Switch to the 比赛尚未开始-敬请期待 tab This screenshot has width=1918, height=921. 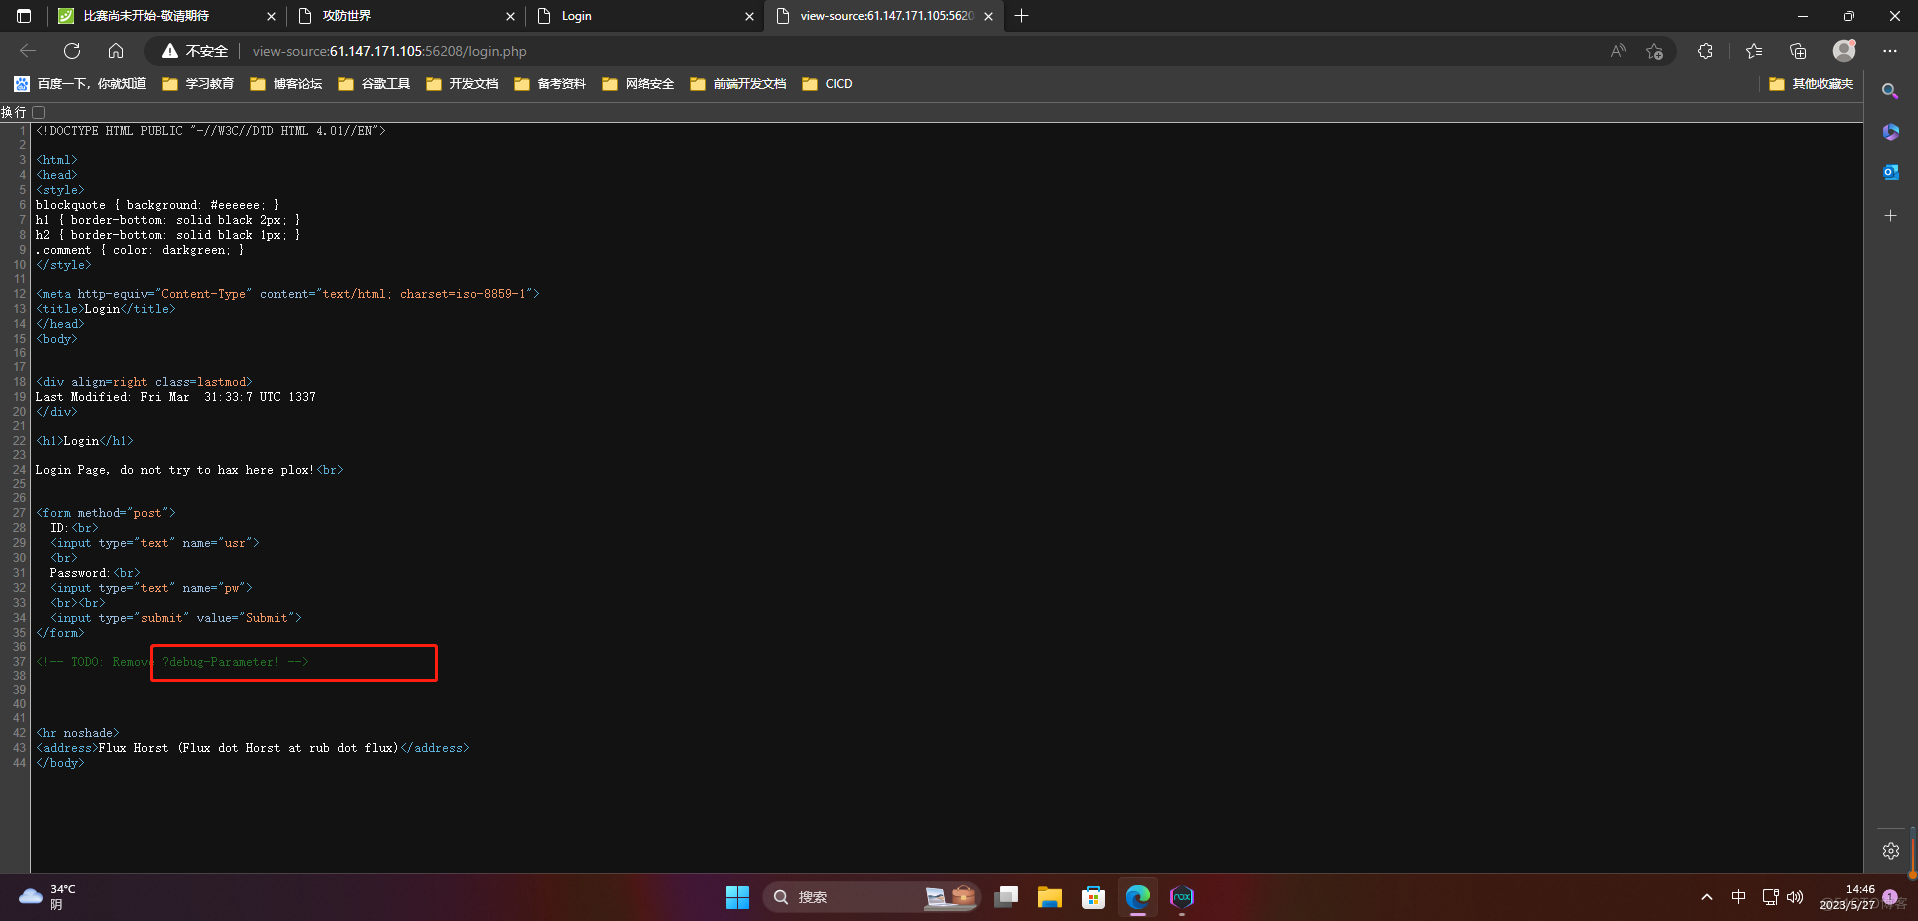click(x=166, y=16)
